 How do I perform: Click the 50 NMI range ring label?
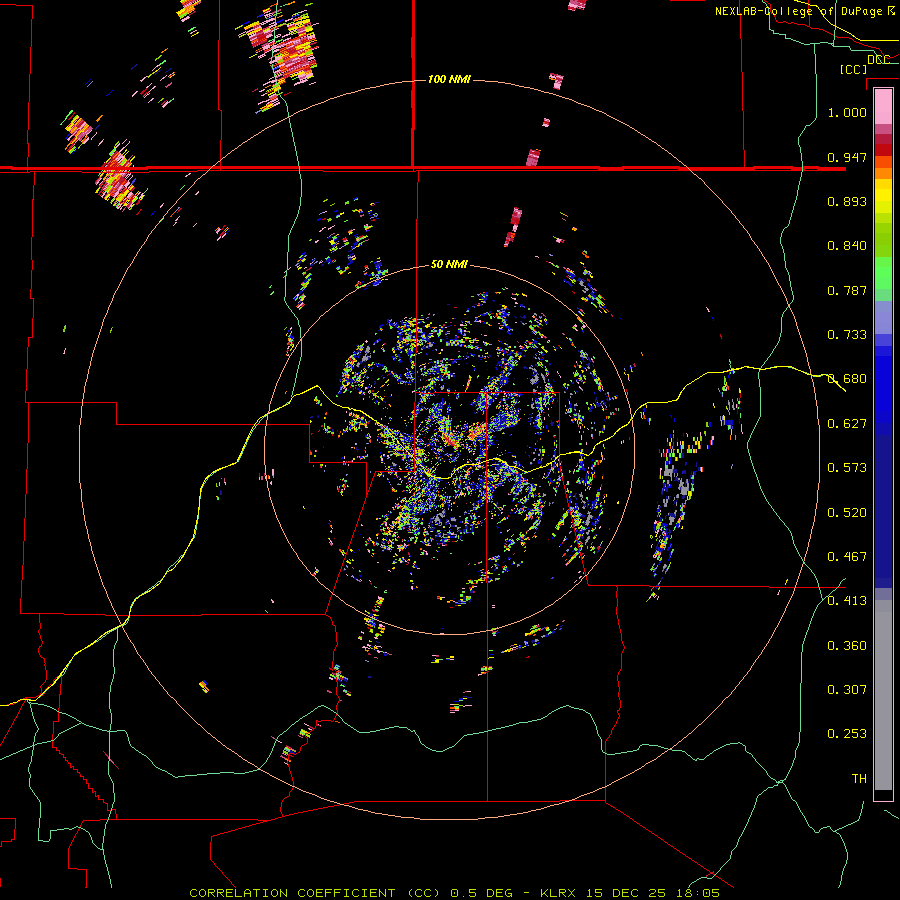[x=449, y=265]
